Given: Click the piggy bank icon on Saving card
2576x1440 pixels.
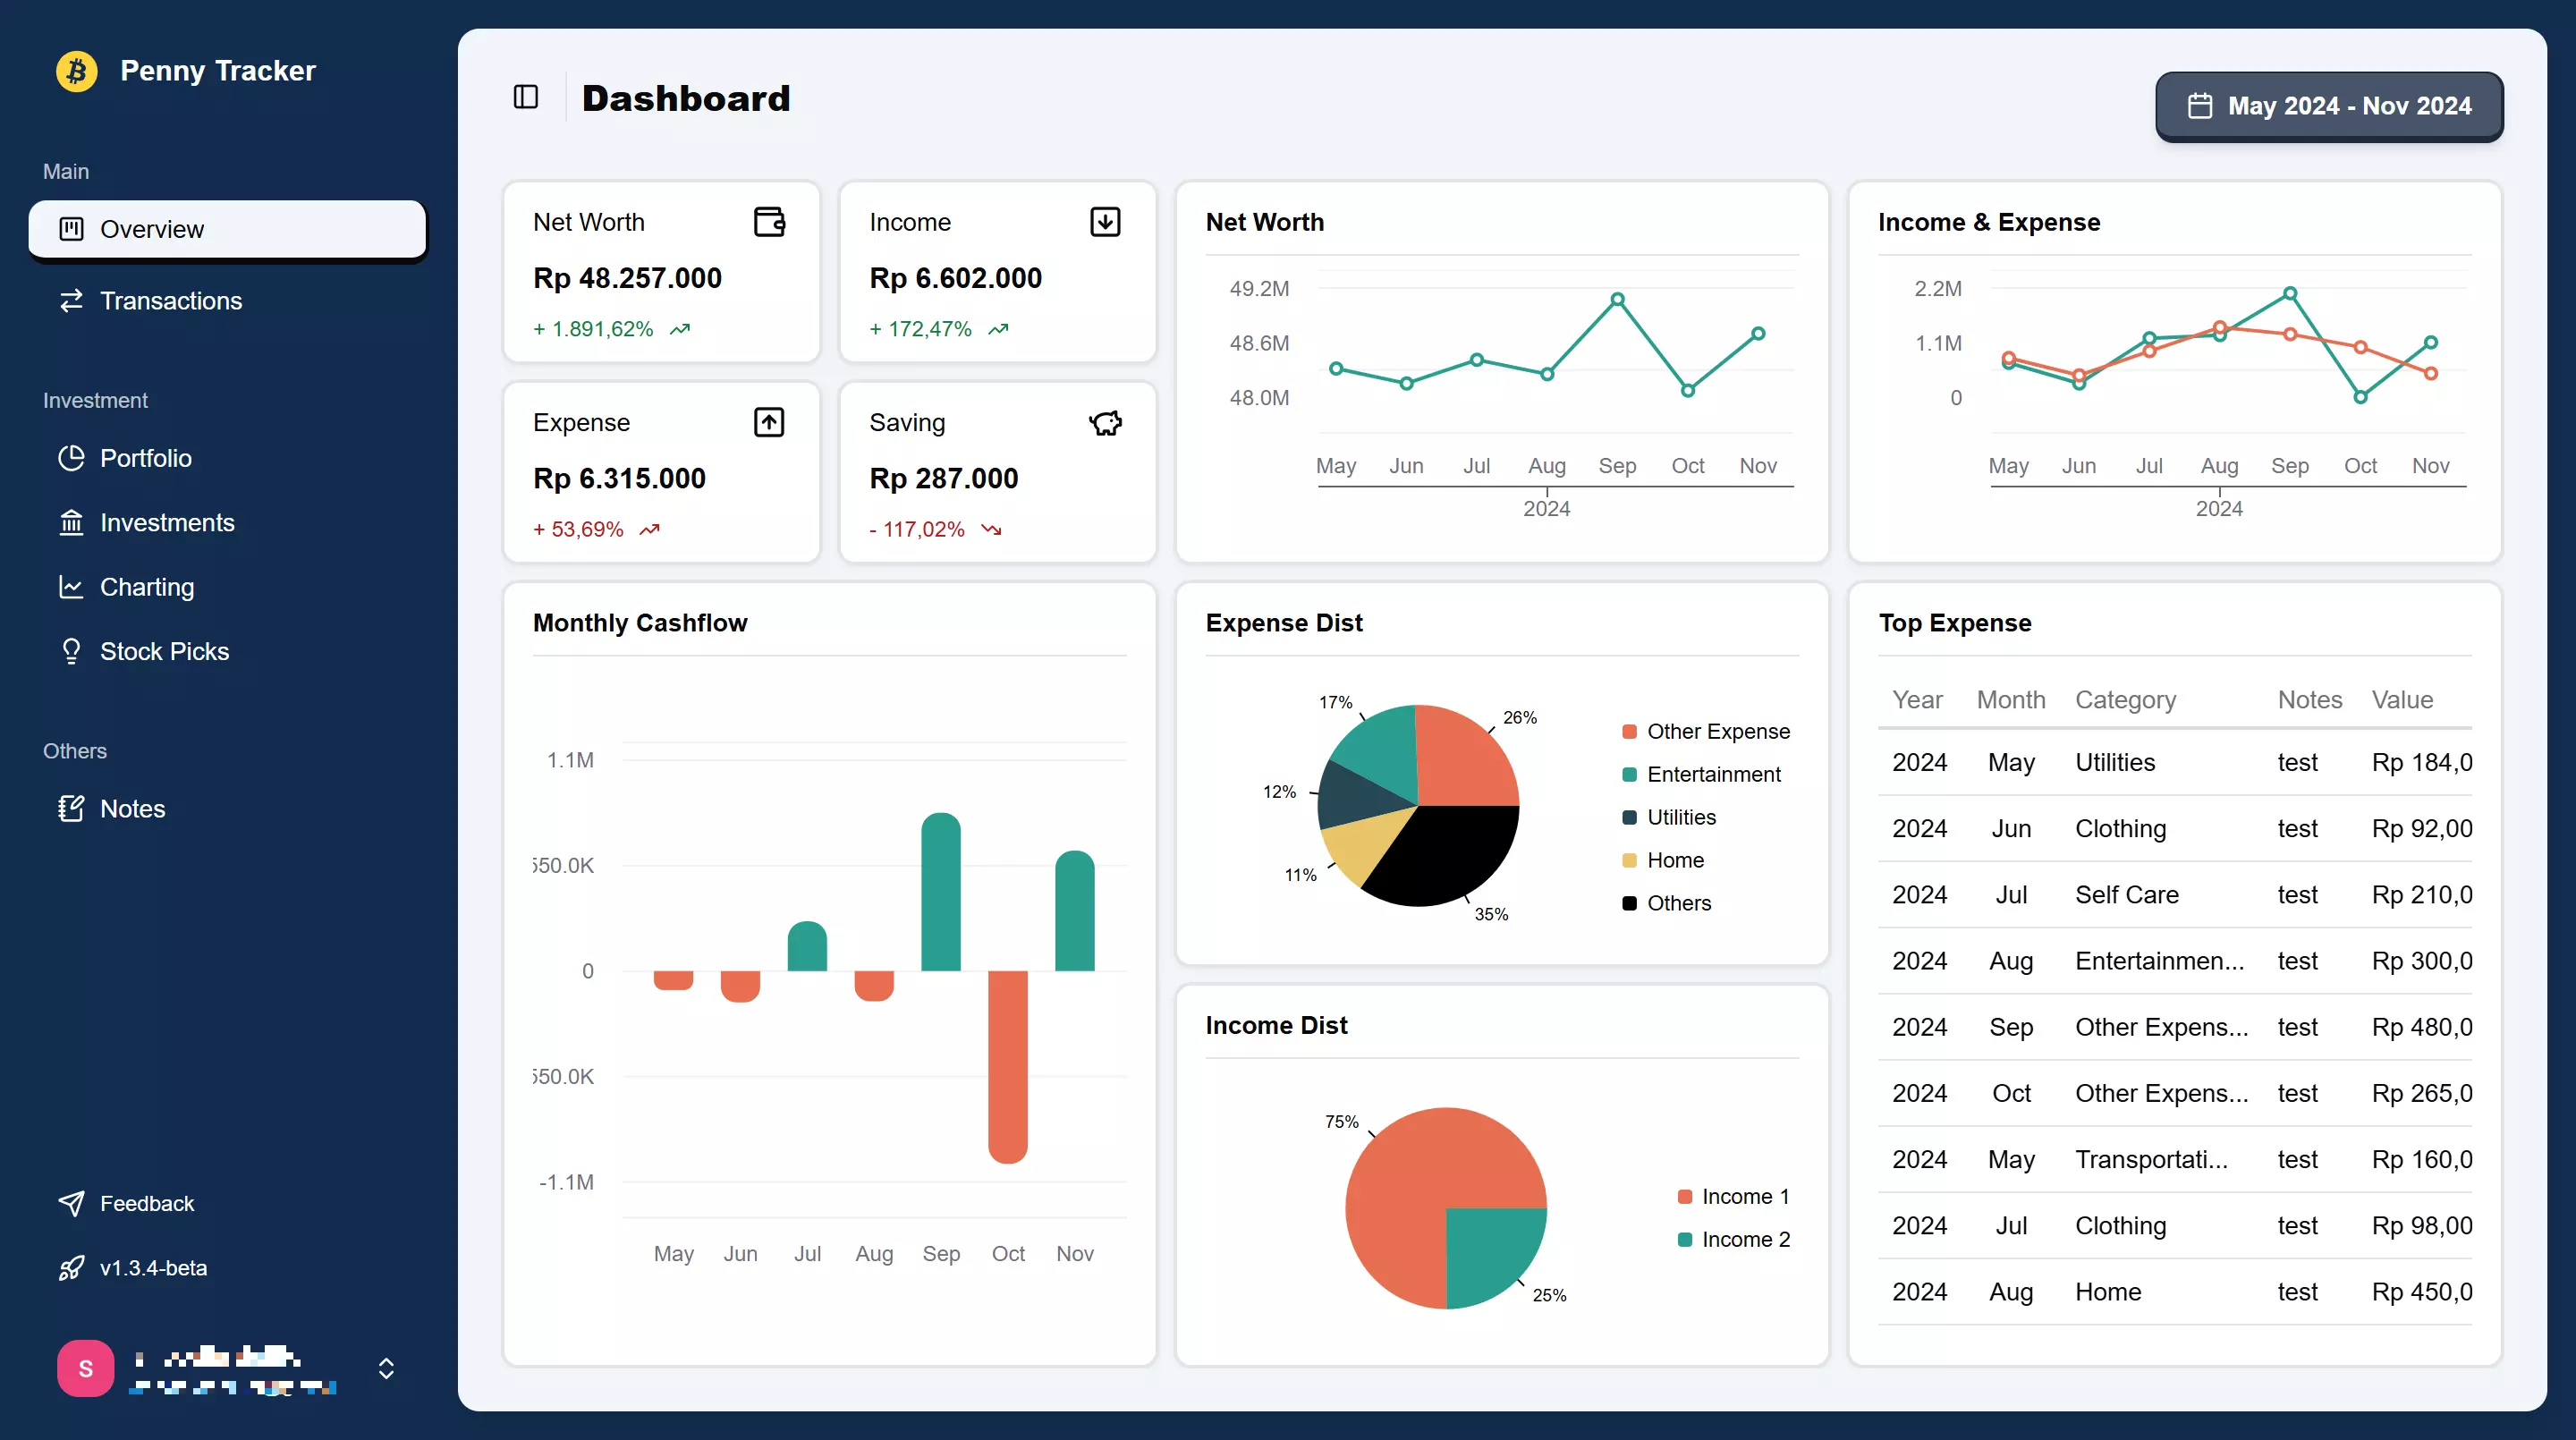Looking at the screenshot, I should point(1105,422).
